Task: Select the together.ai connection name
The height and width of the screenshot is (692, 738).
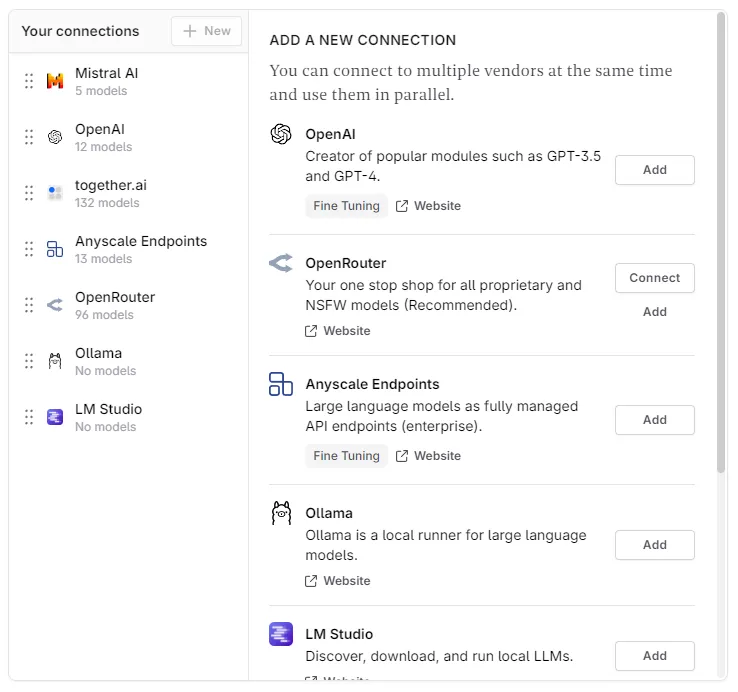Action: pos(111,185)
